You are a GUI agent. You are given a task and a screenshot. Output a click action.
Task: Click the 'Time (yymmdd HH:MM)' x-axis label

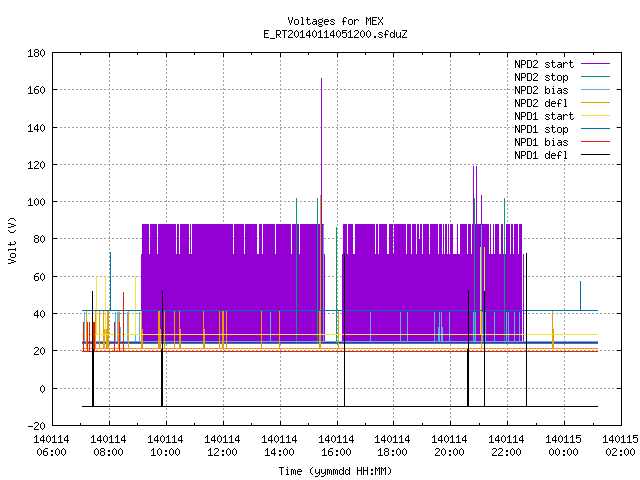[x=335, y=471]
